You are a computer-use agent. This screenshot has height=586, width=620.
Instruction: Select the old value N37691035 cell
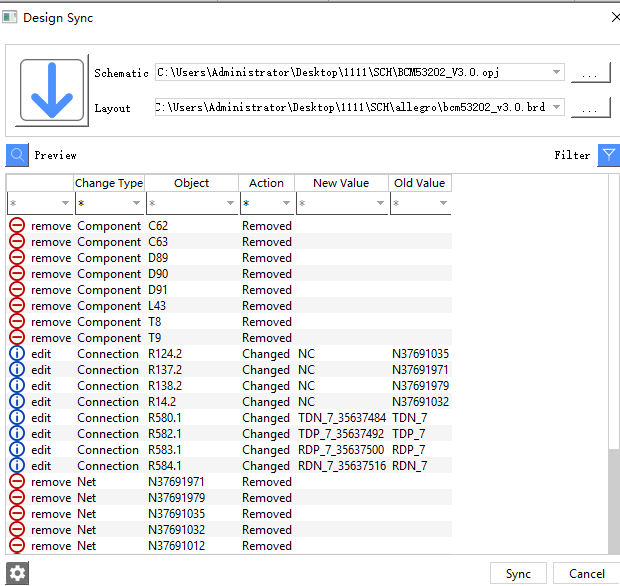click(420, 353)
